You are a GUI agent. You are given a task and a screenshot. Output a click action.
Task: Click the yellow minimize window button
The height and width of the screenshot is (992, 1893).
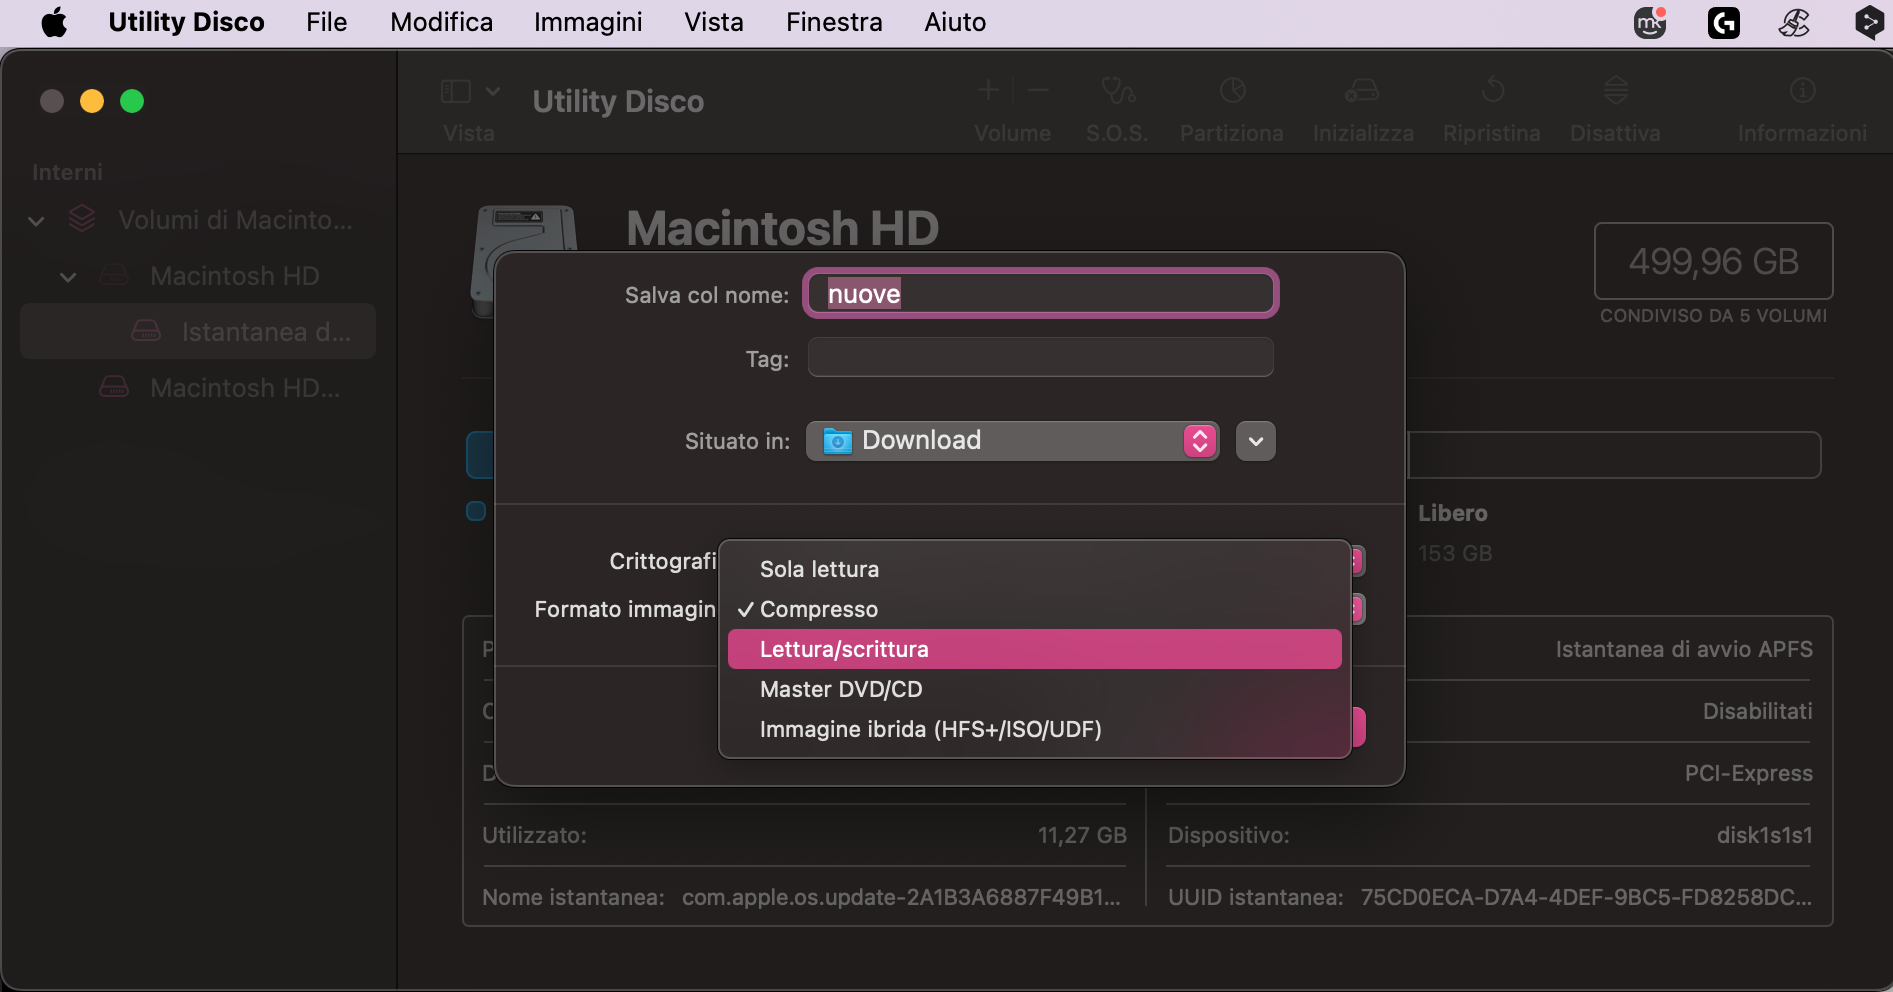92,101
